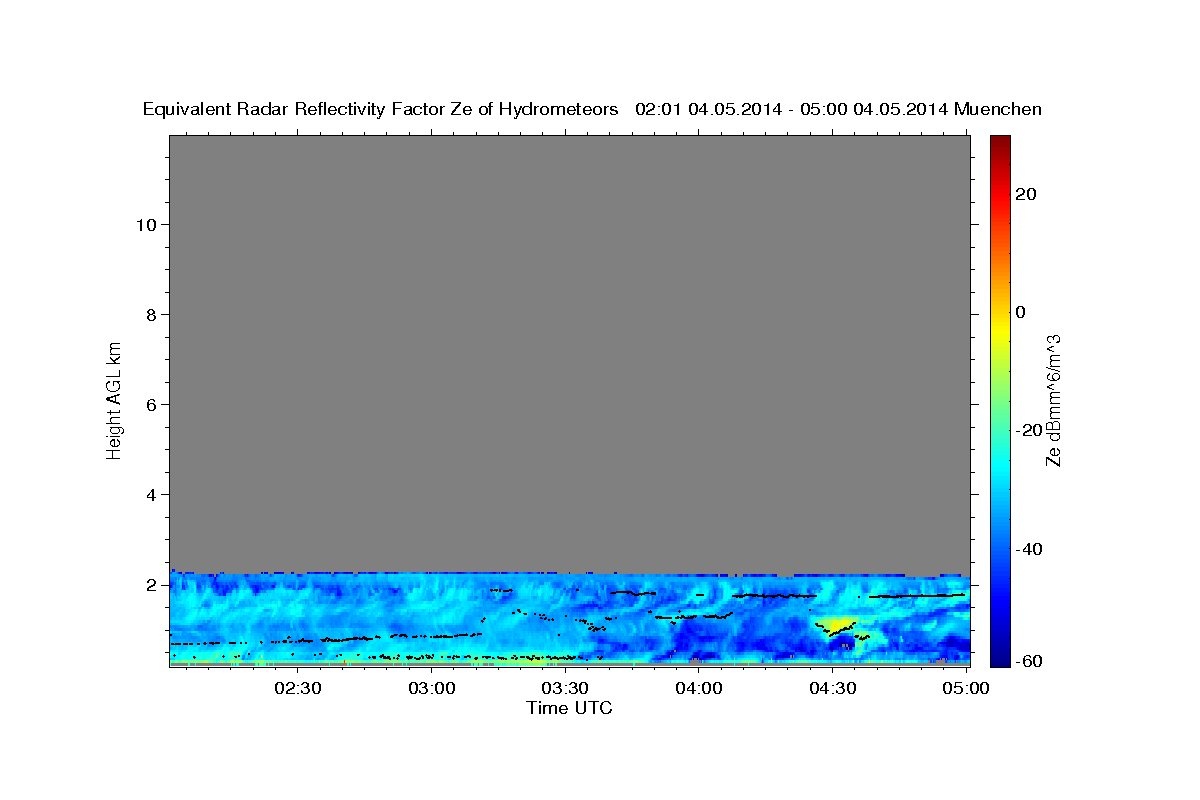
Task: Click the colorbar tick value '0'
Action: tap(1020, 312)
